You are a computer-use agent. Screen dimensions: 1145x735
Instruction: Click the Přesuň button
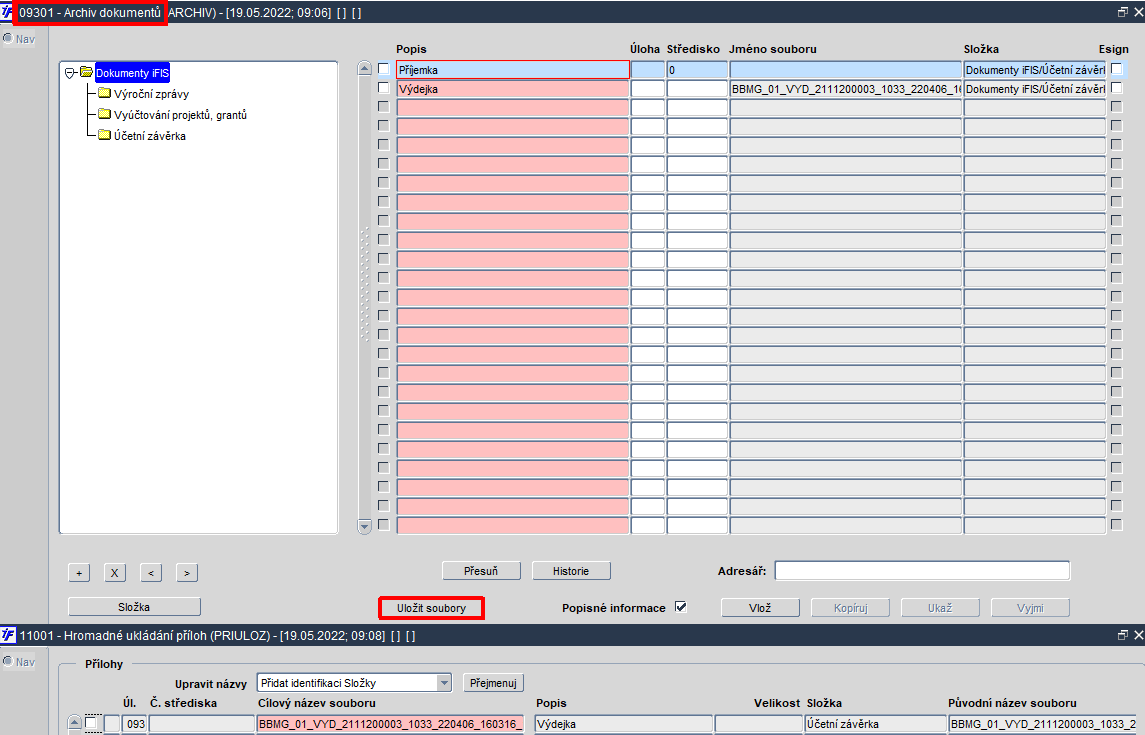pos(481,571)
